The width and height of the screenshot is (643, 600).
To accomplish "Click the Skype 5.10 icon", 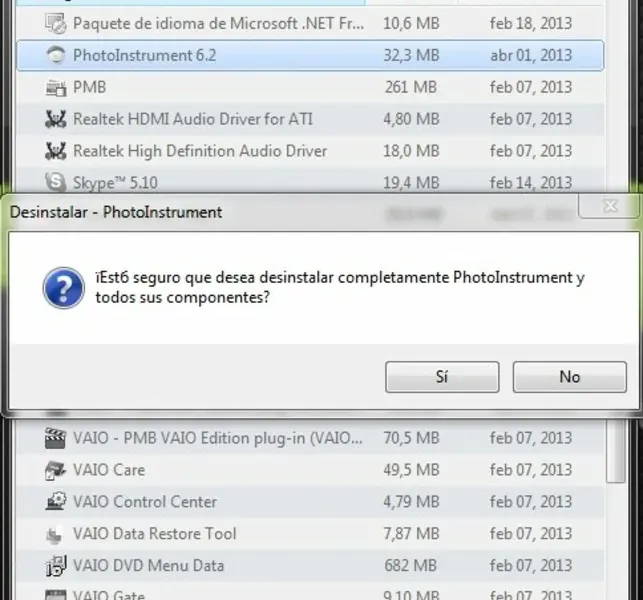I will click(x=56, y=183).
